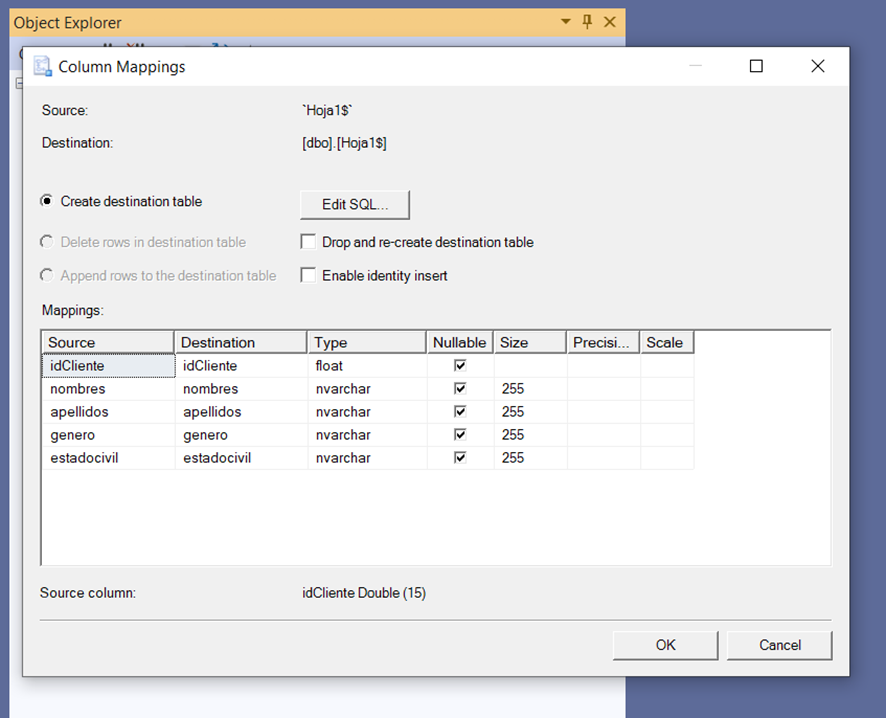Uncheck Nullable for the genero column
The image size is (886, 718).
click(x=460, y=434)
